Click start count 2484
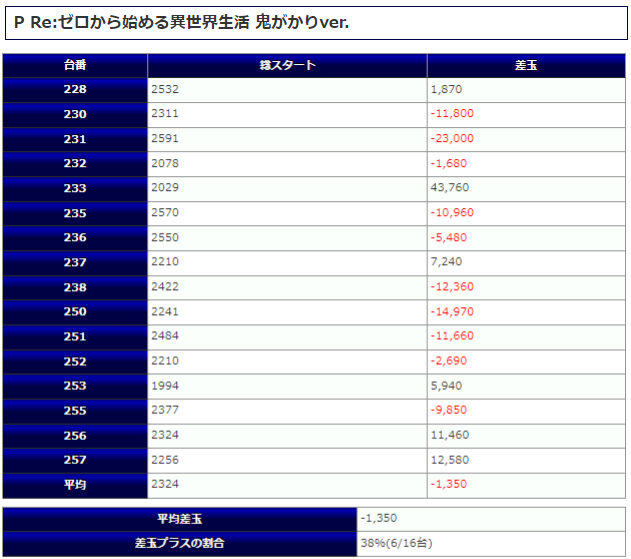 pos(165,336)
